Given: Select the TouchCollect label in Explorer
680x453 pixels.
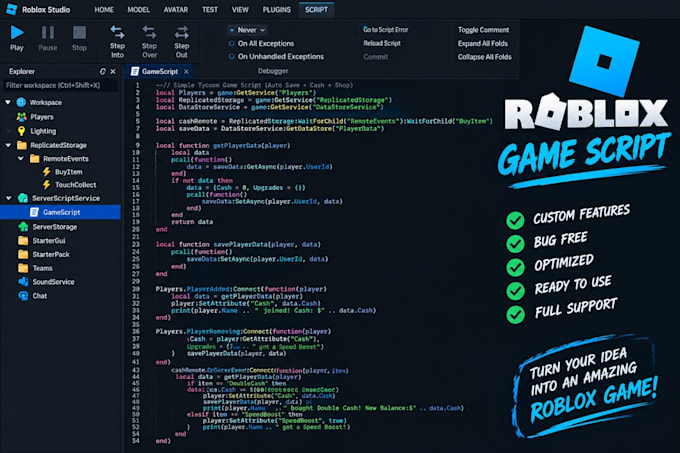Looking at the screenshot, I should [75, 185].
